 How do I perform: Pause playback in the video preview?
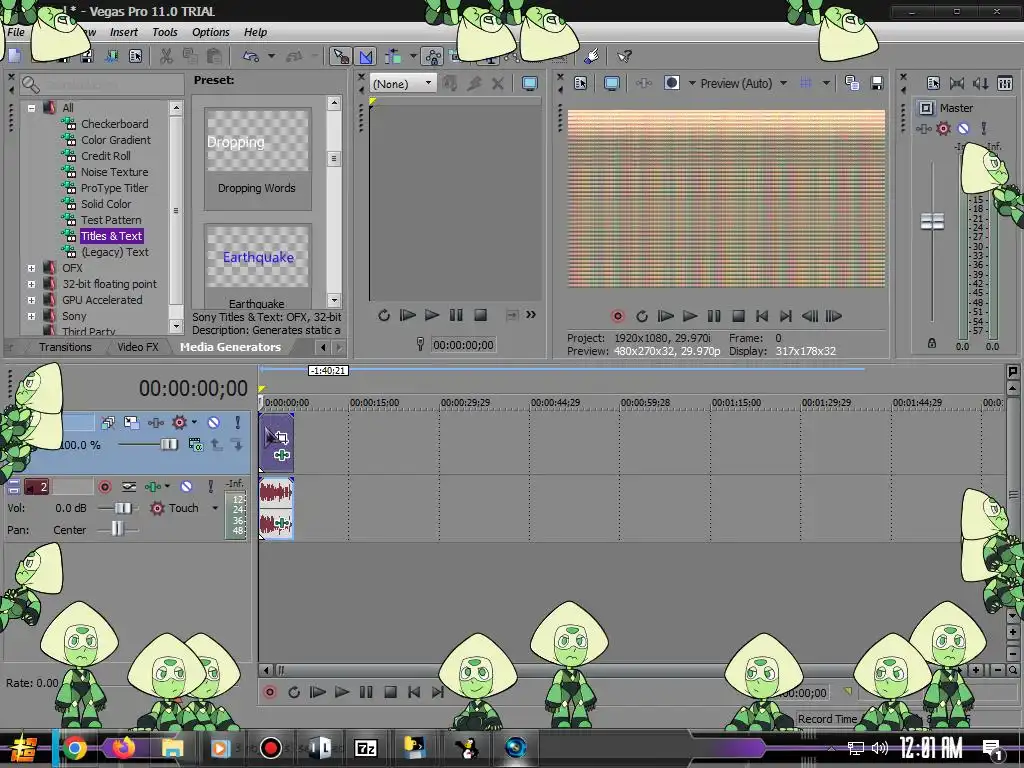pos(714,316)
